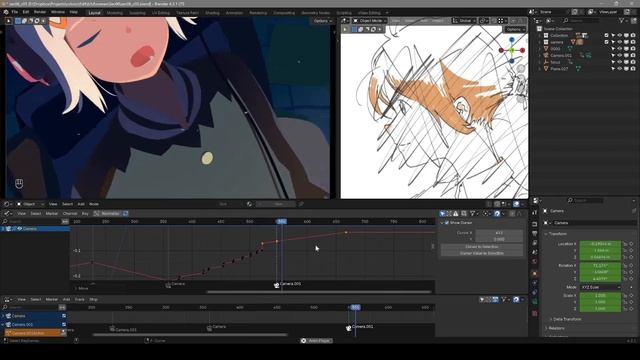This screenshot has height=360, width=640.
Task: Click the sketch viewport editor type icon
Action: (x=345, y=20)
